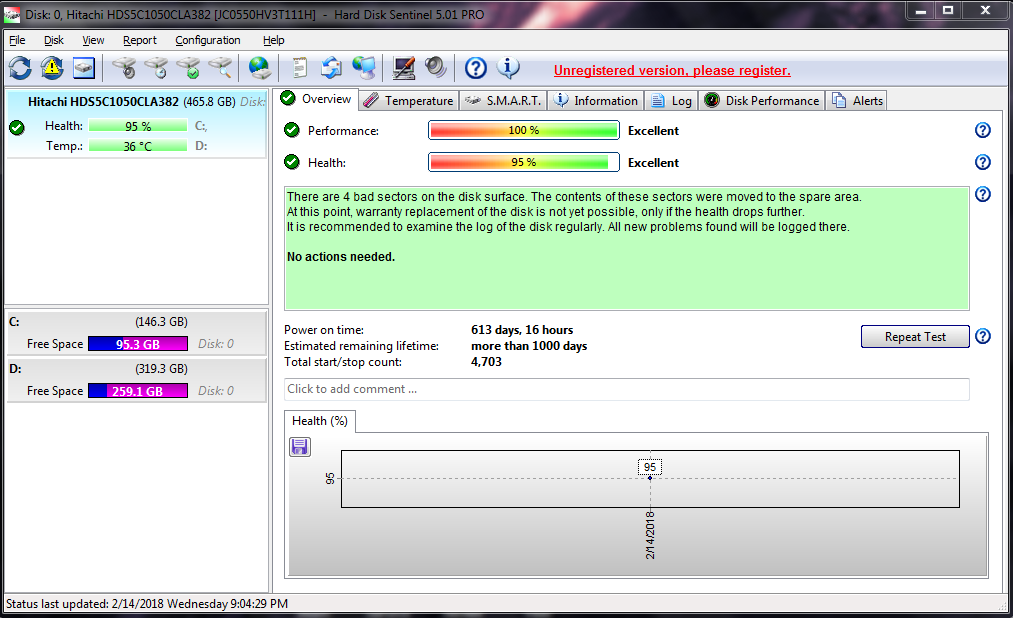Click help icon beside bad sectors description

pos(983,194)
